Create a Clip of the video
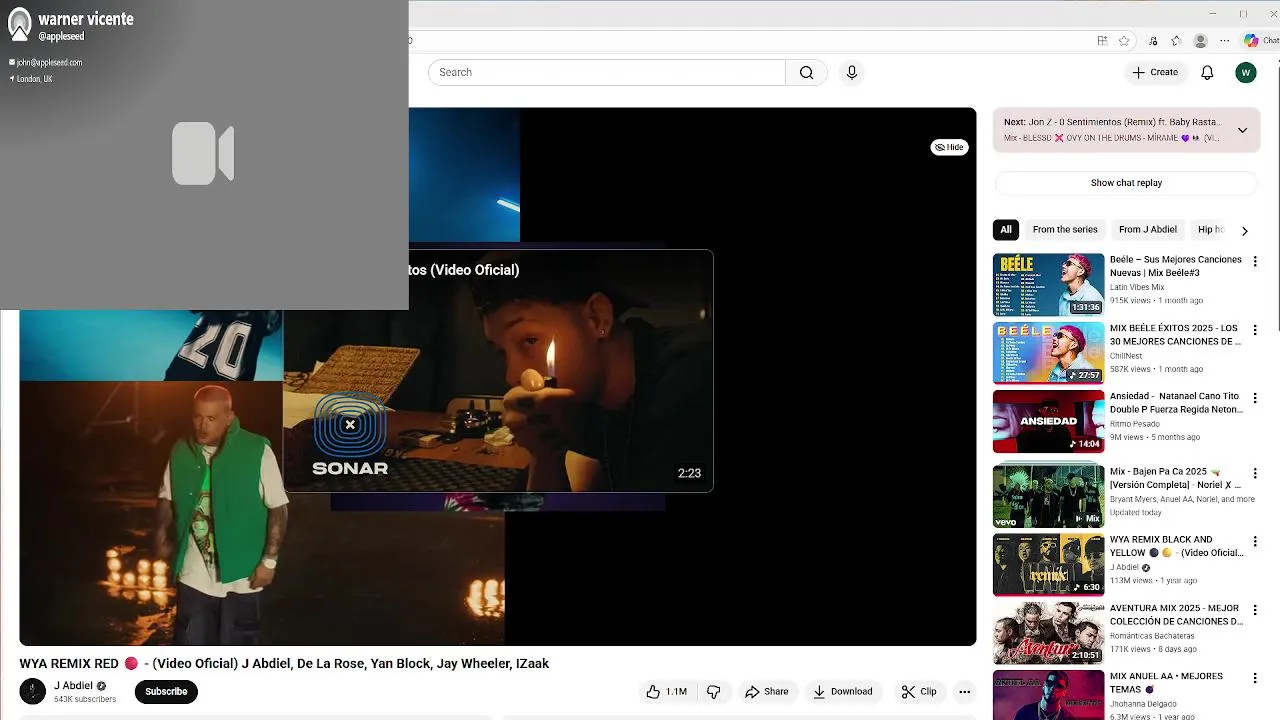Viewport: 1280px width, 720px height. 918,691
